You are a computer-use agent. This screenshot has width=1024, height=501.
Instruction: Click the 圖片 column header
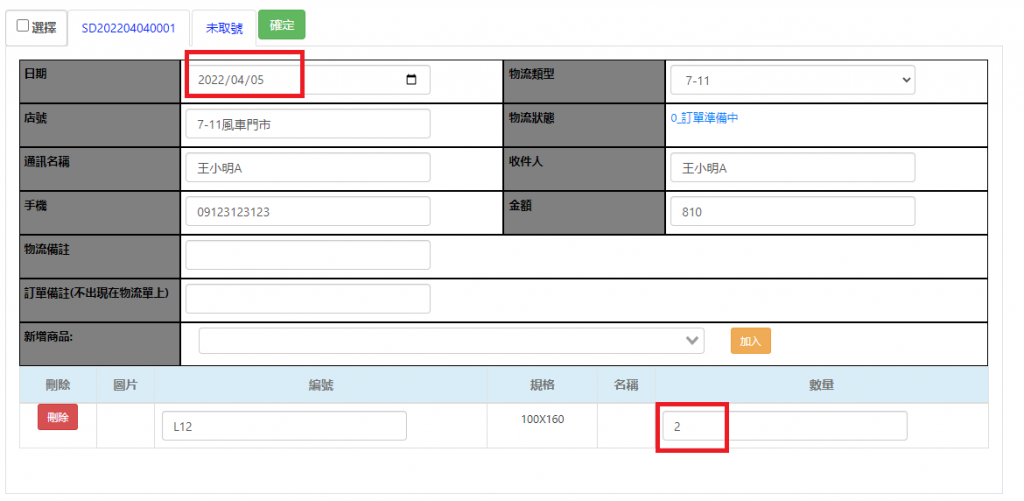point(125,385)
